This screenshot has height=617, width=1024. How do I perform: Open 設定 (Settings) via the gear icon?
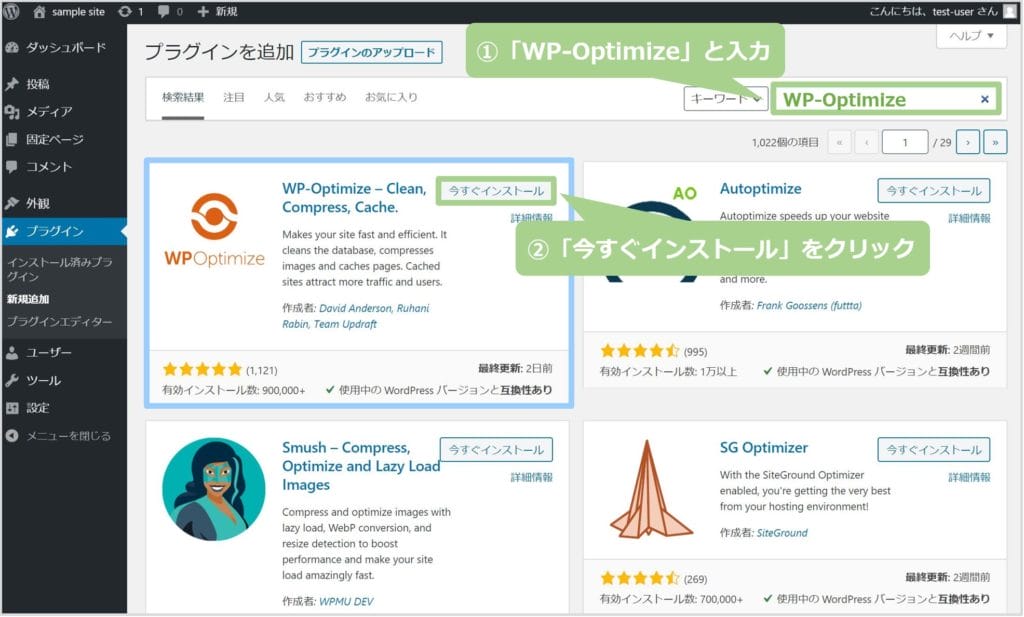(14, 409)
